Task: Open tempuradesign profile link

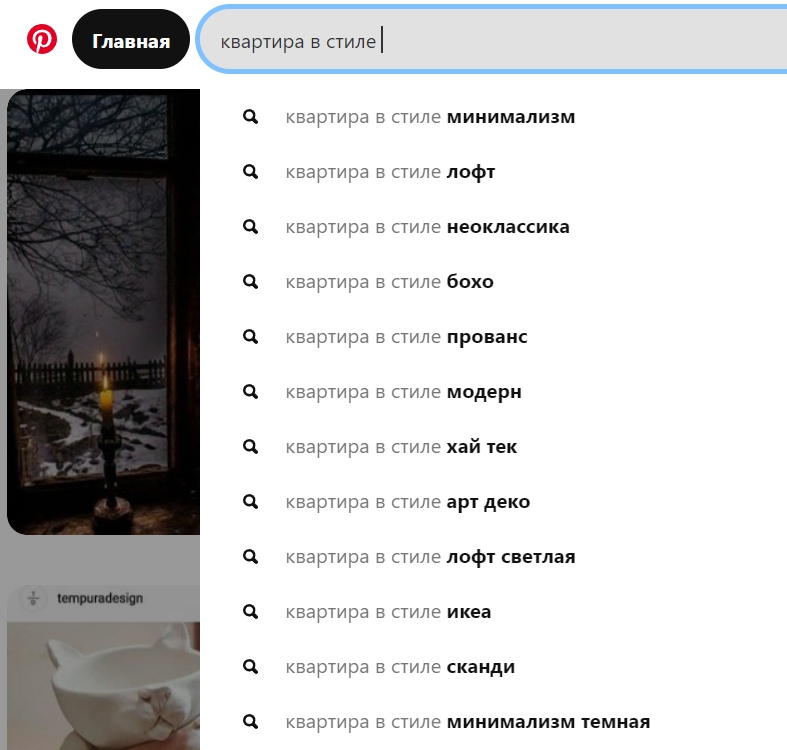Action: (100, 598)
